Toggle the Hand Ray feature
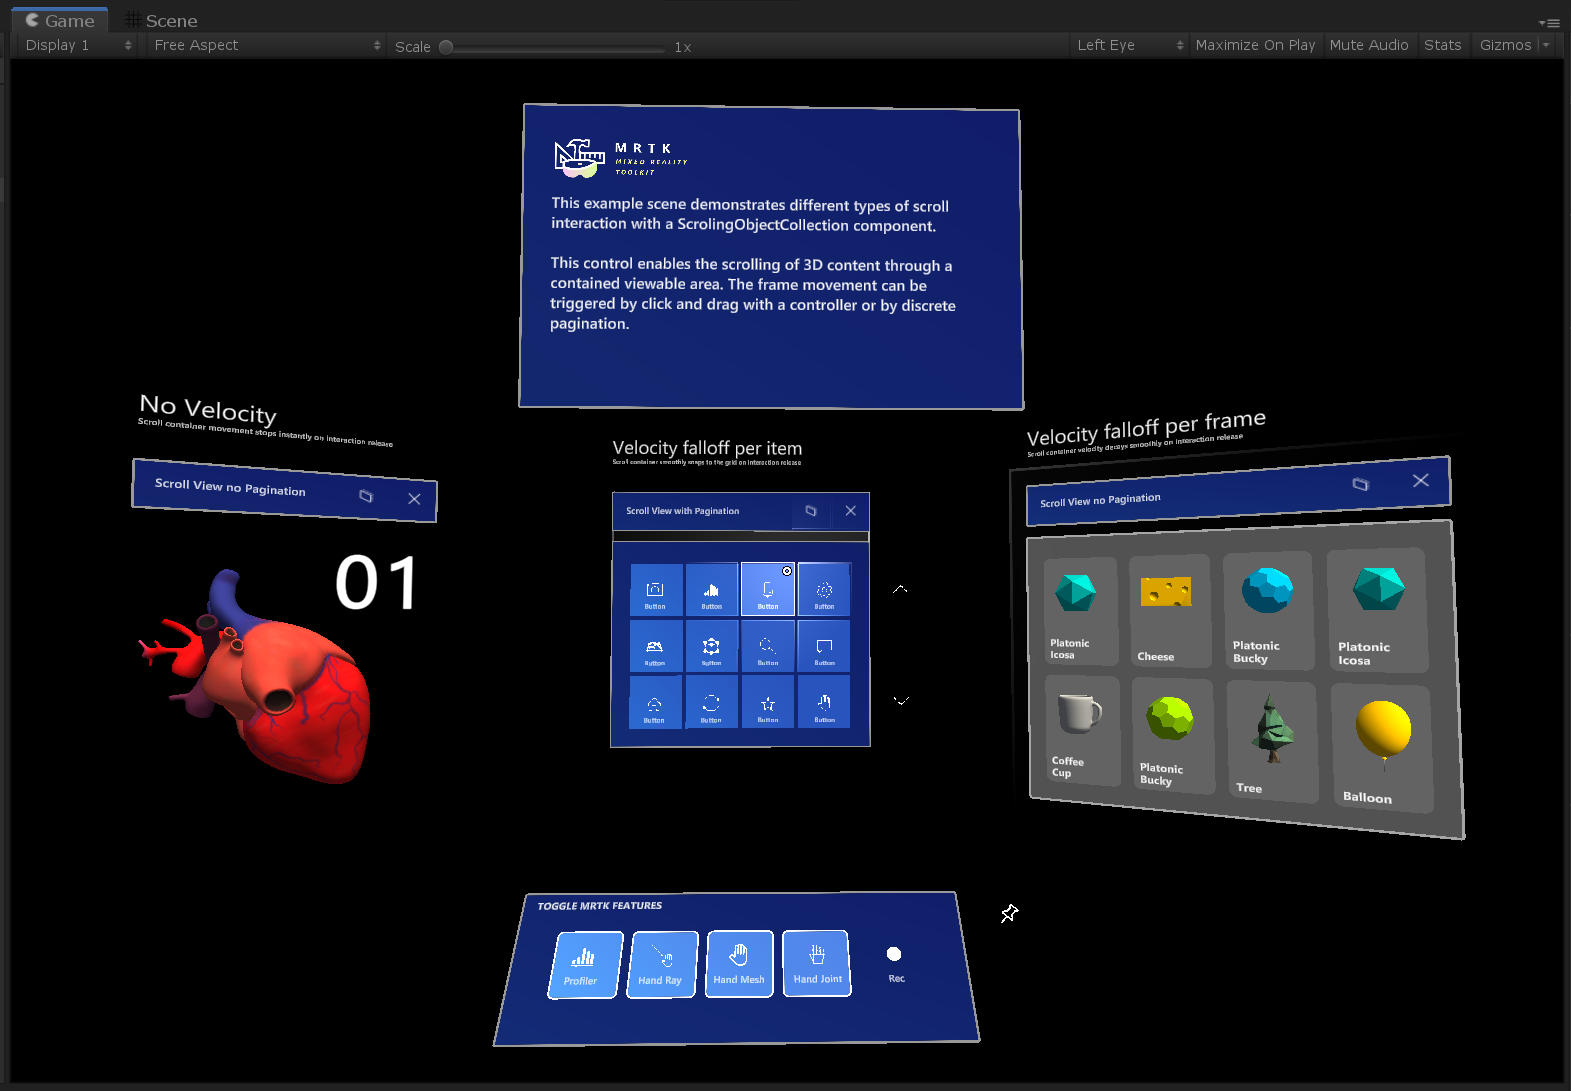This screenshot has height=1091, width=1571. [x=662, y=964]
